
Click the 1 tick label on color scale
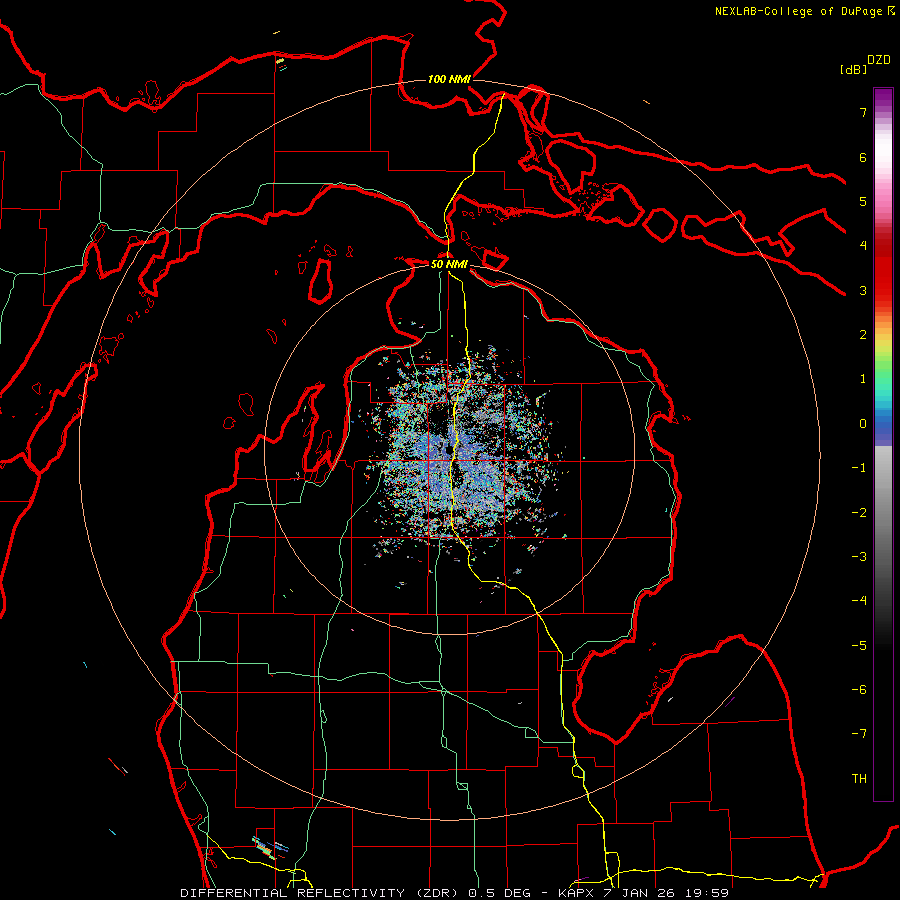click(863, 379)
